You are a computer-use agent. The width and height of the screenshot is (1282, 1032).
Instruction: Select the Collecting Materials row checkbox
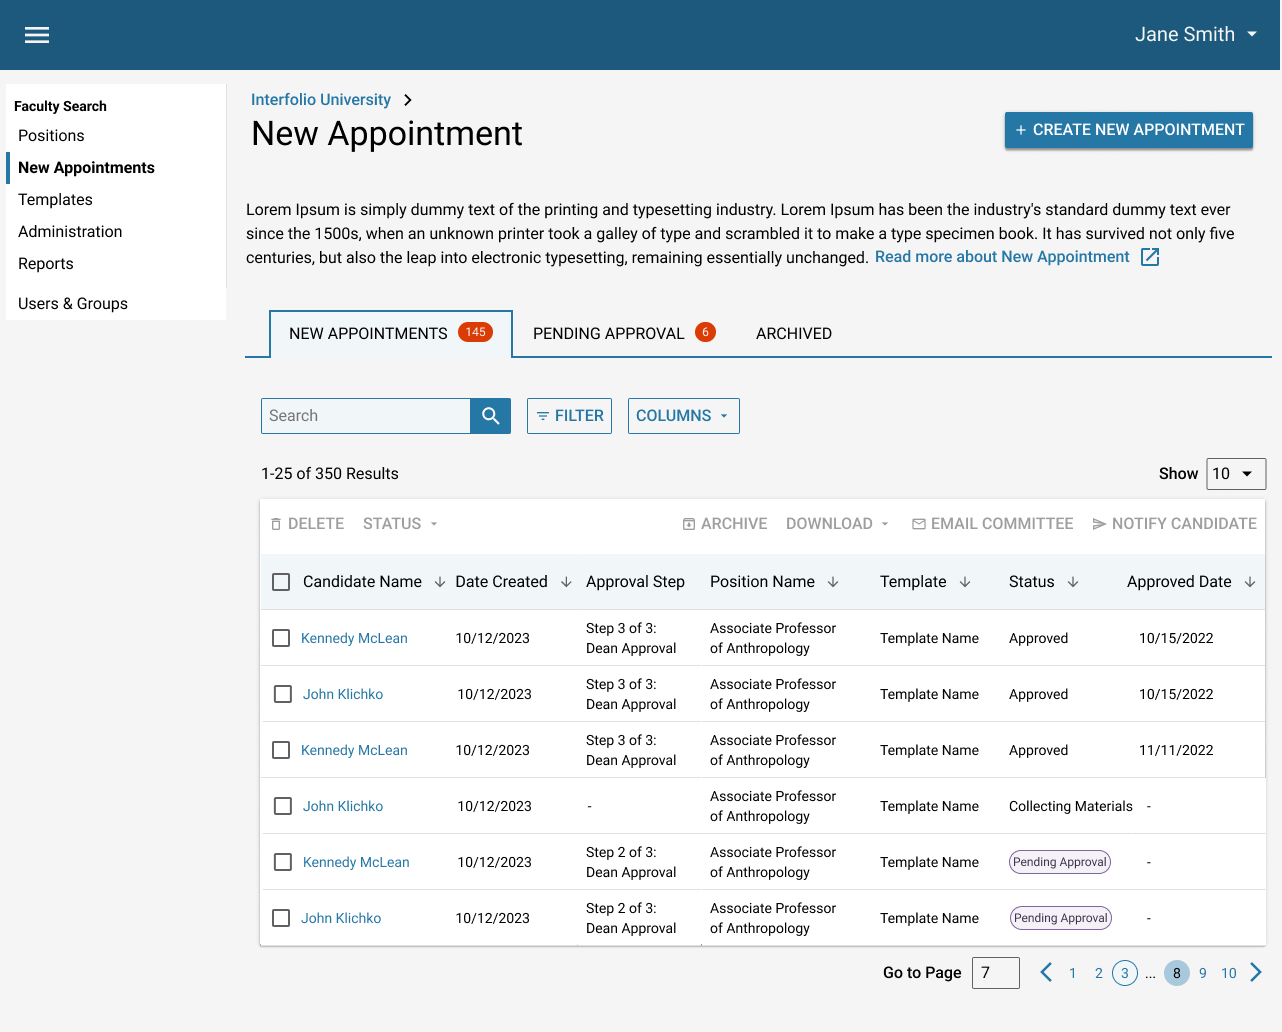click(x=283, y=806)
